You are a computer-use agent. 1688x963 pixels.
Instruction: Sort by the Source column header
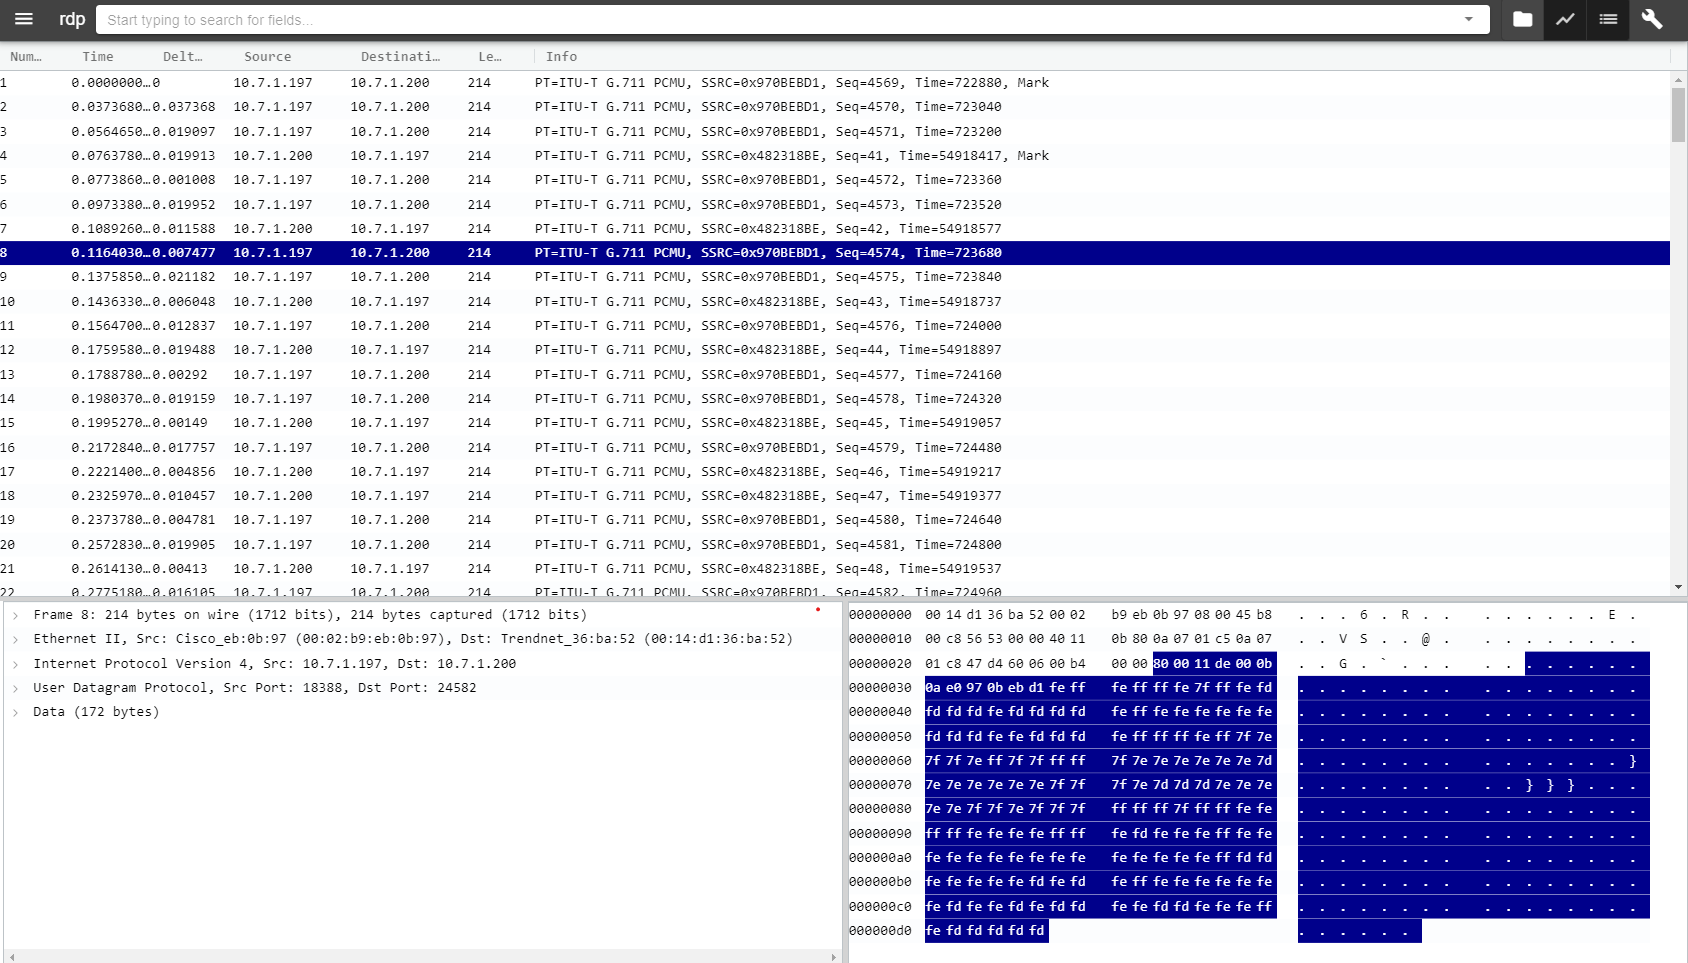click(x=268, y=57)
